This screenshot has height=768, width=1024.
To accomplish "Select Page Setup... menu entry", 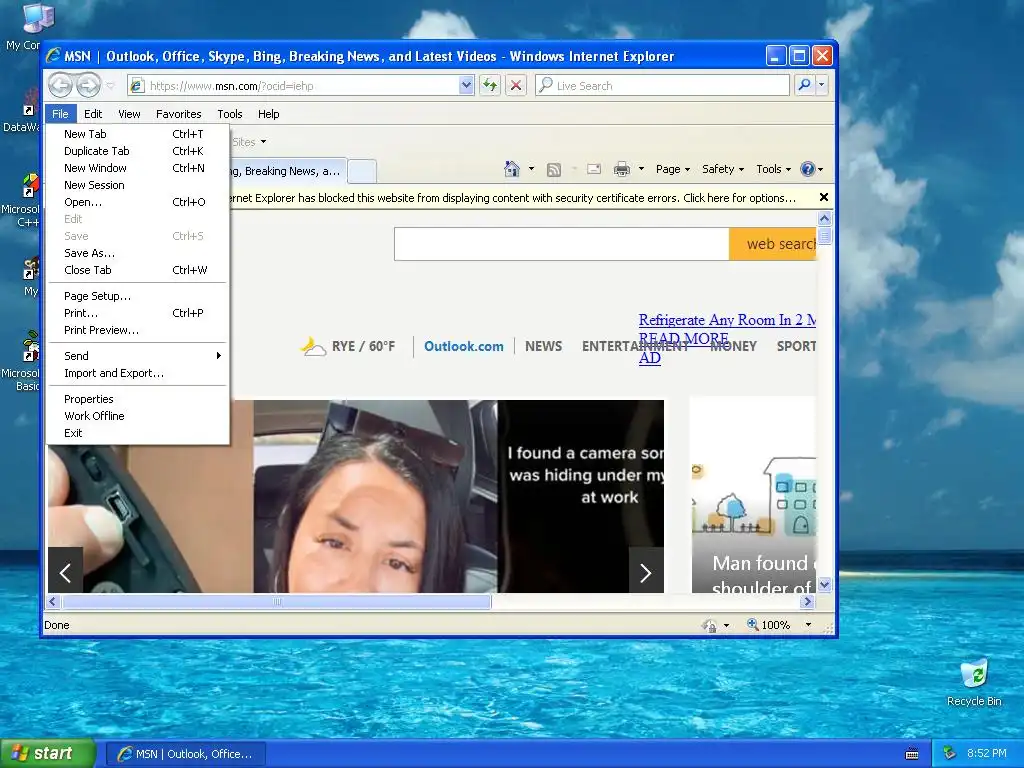I will pyautogui.click(x=137, y=296).
